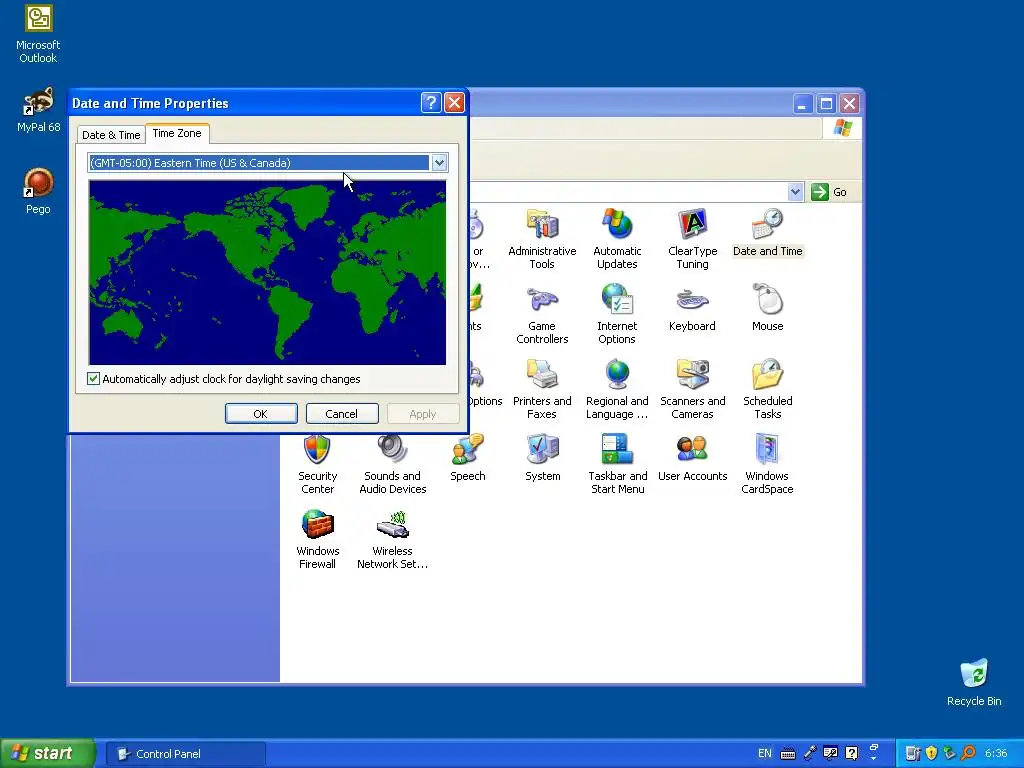Open Windows Firewall icon
This screenshot has height=768, width=1024.
317,539
